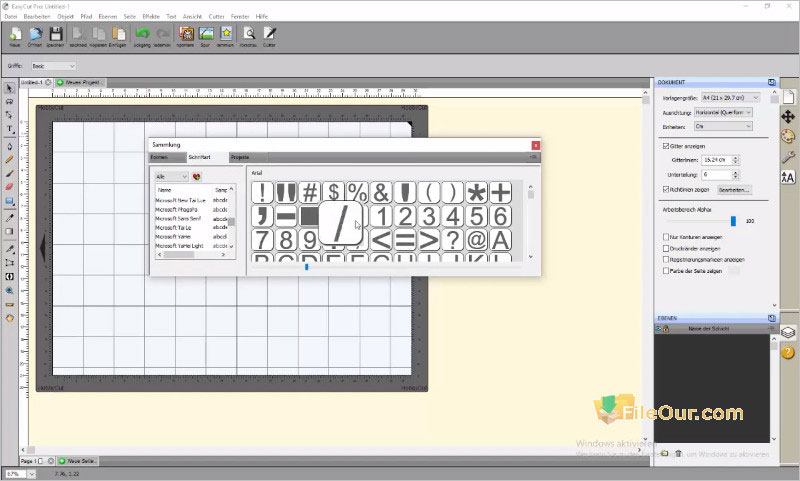The height and width of the screenshot is (481, 800).
Task: Toggle layer visibility eye icon in Ebenen
Action: pyautogui.click(x=659, y=329)
